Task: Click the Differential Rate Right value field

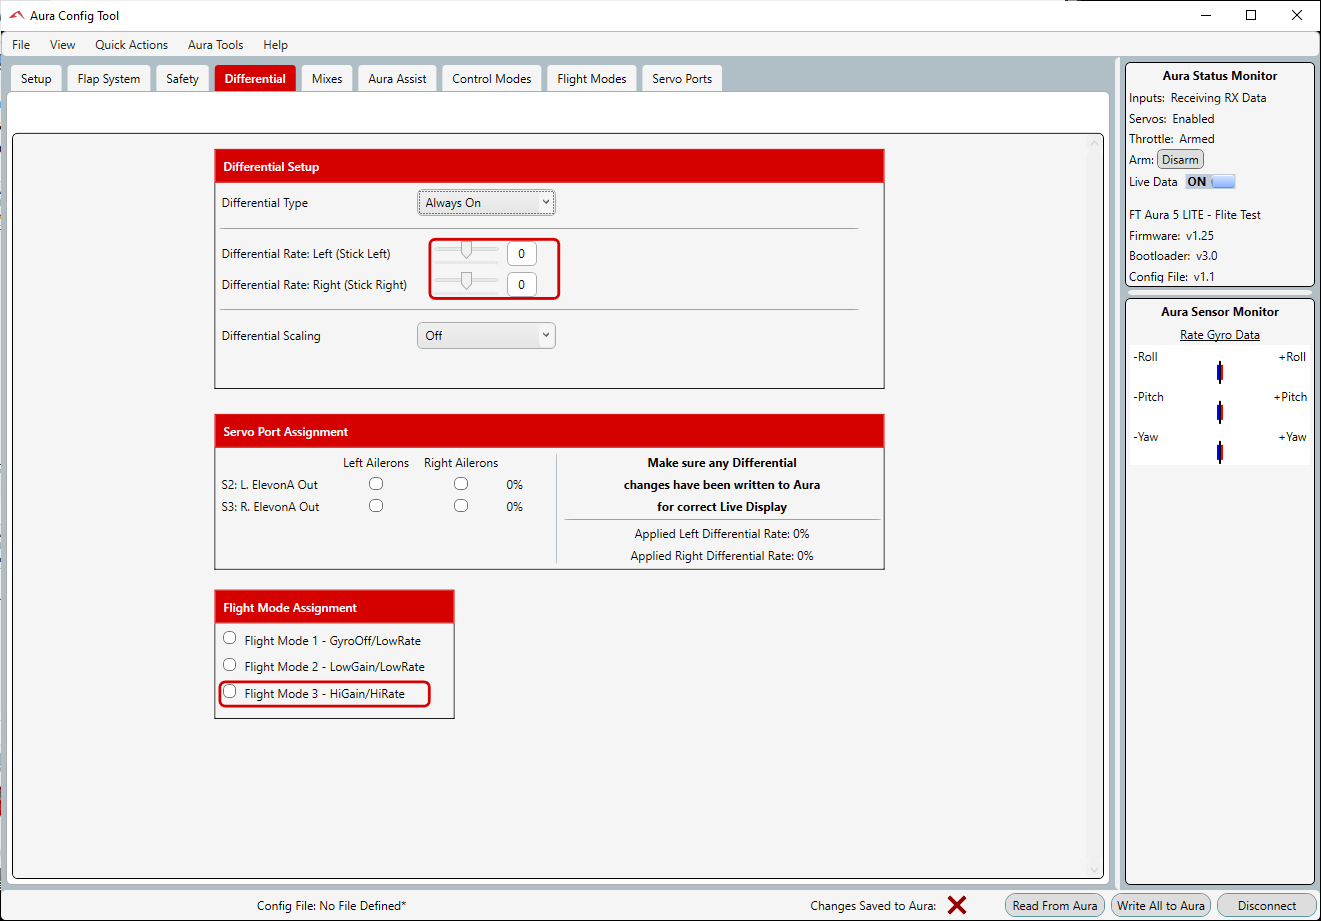Action: coord(521,285)
